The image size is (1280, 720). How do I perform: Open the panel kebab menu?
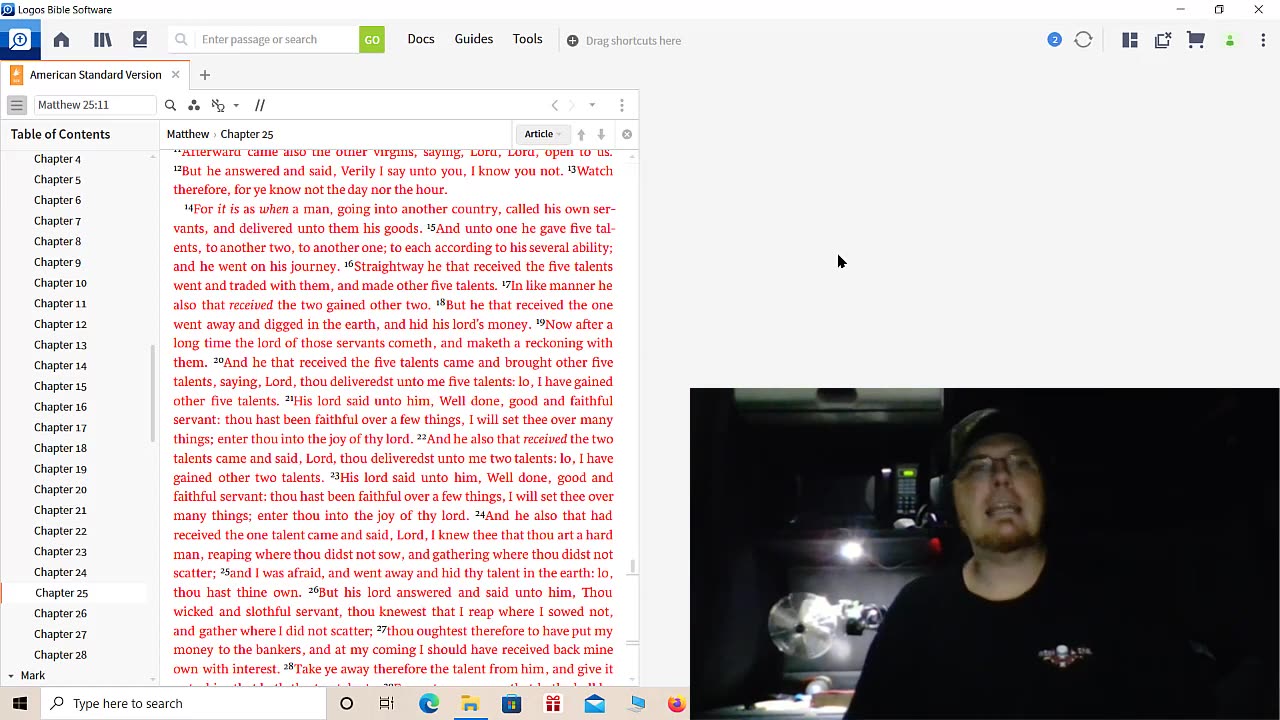click(x=622, y=105)
